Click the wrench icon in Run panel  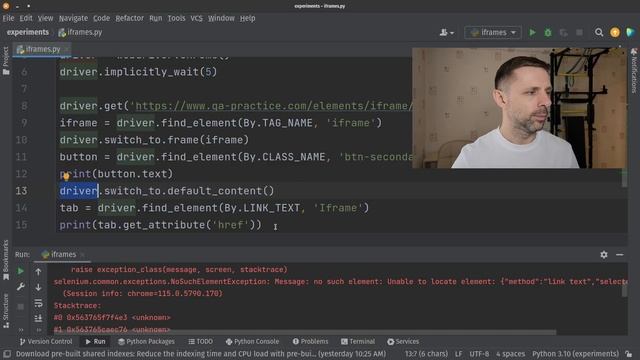click(x=20, y=287)
